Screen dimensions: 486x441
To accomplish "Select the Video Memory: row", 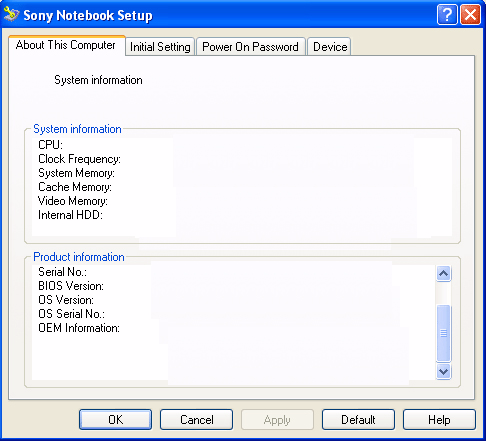I will (73, 201).
